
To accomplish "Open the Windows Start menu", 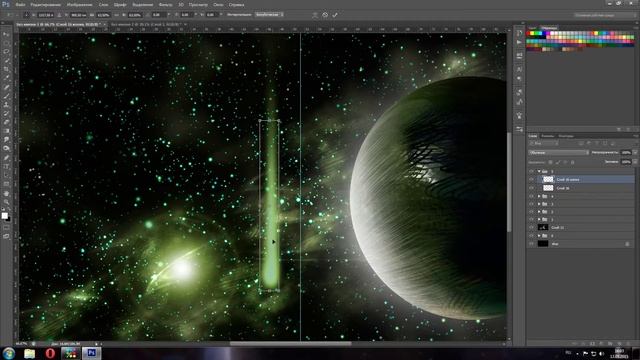I will [x=9, y=353].
